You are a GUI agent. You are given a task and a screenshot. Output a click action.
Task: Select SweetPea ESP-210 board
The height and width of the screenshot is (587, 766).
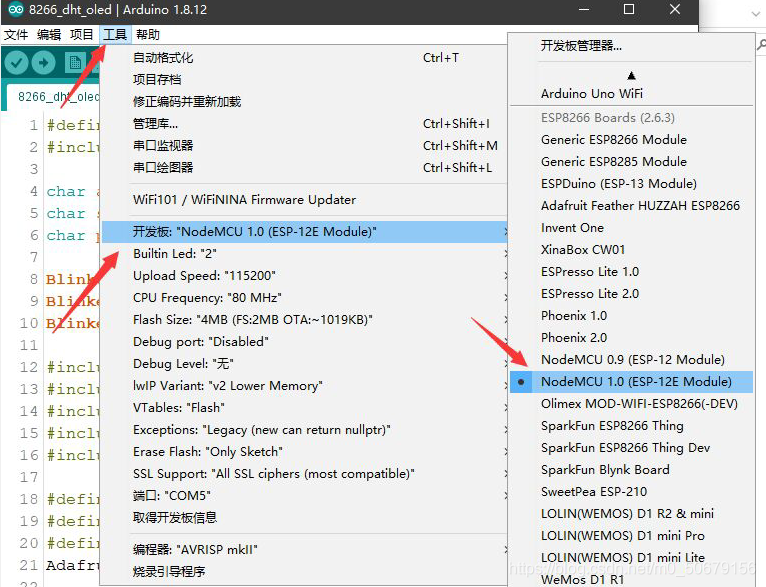point(631,492)
